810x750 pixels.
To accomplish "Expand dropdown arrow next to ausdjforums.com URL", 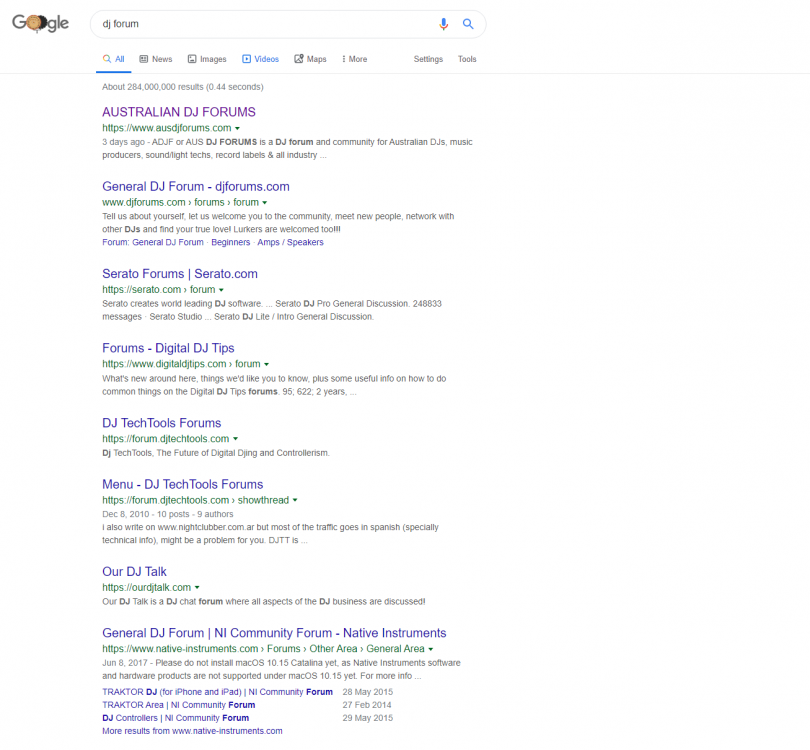I will coord(238,128).
